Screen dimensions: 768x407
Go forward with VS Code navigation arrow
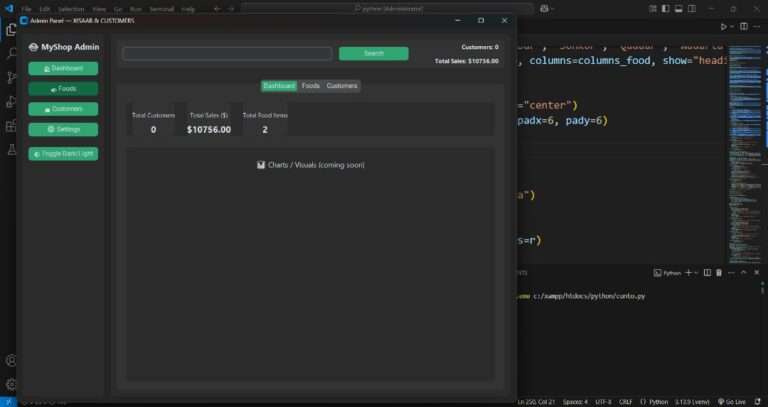[x=231, y=9]
